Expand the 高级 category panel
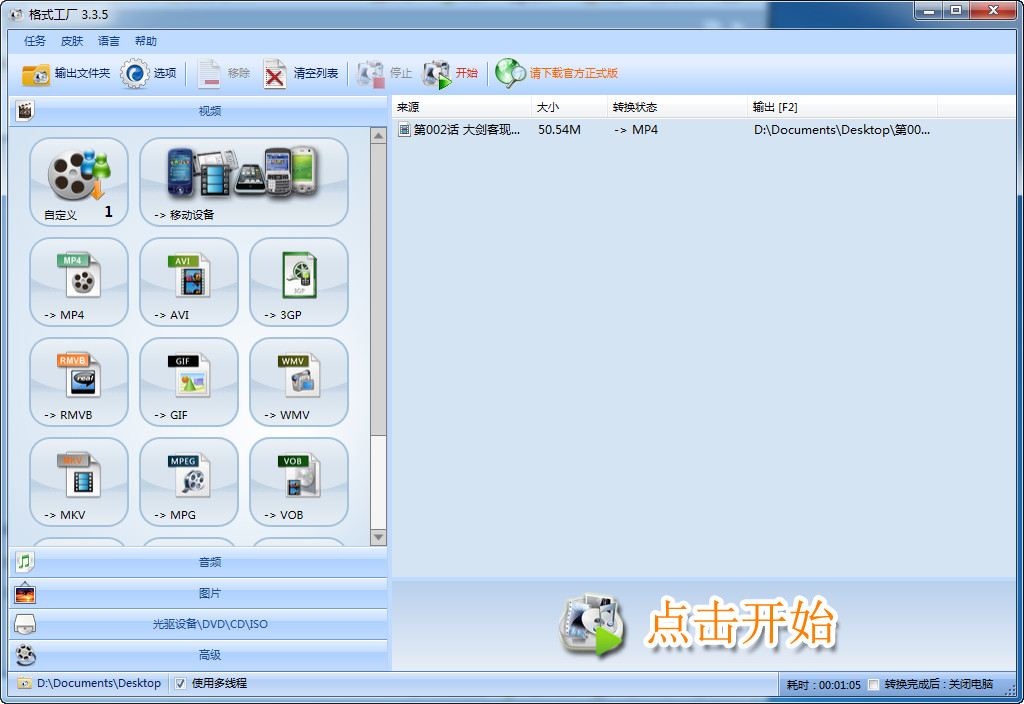The width and height of the screenshot is (1024, 704). coord(200,655)
